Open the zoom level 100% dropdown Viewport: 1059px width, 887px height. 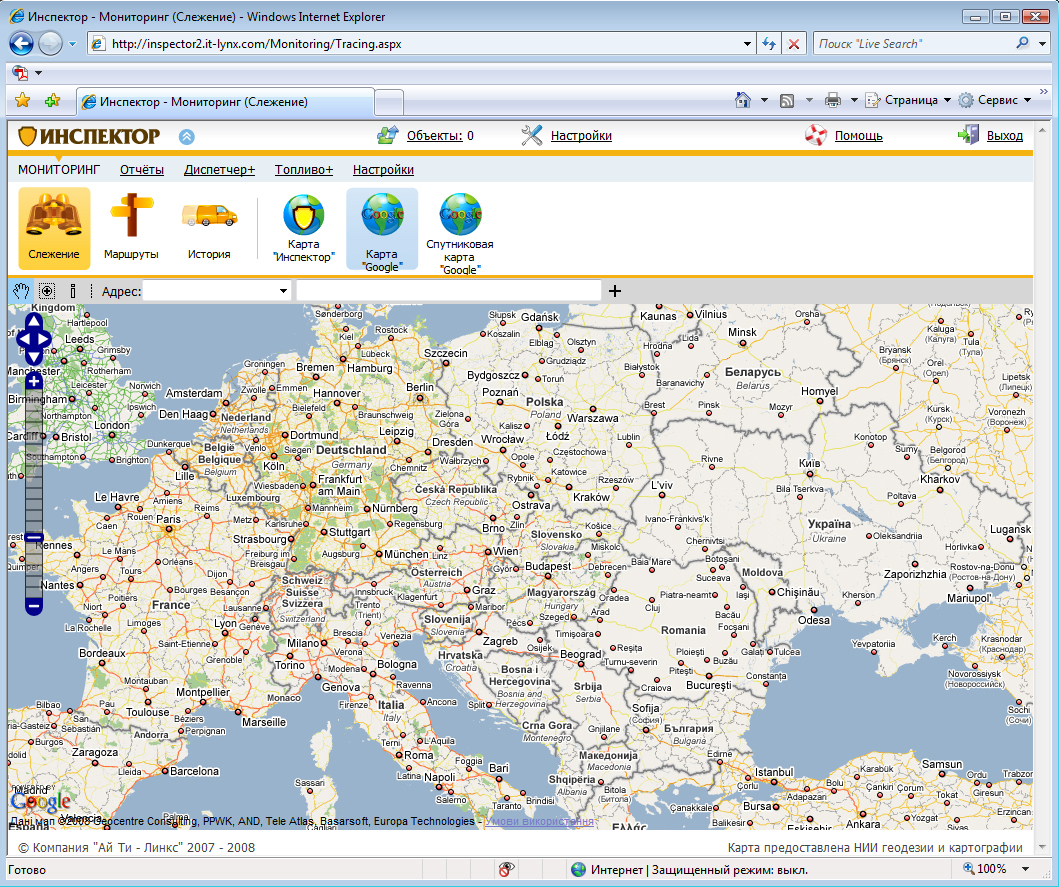[x=1025, y=869]
